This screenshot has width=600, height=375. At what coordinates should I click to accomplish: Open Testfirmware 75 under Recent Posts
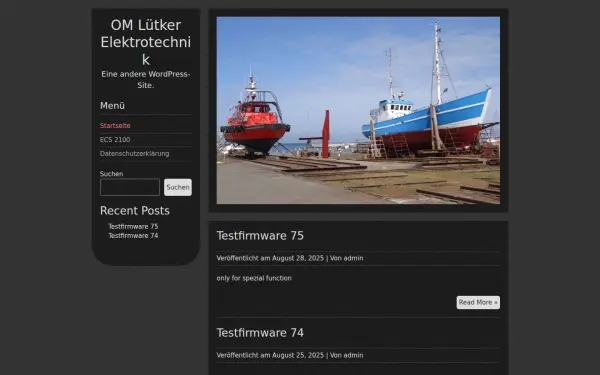133,226
